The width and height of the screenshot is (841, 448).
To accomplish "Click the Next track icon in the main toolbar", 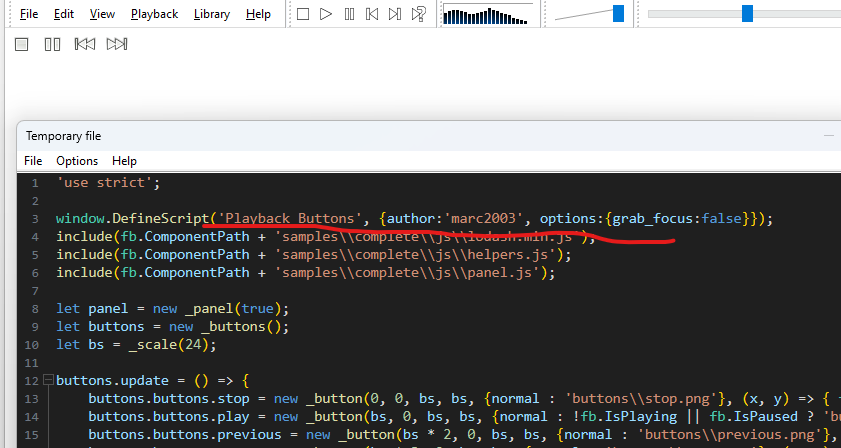I will pyautogui.click(x=395, y=14).
